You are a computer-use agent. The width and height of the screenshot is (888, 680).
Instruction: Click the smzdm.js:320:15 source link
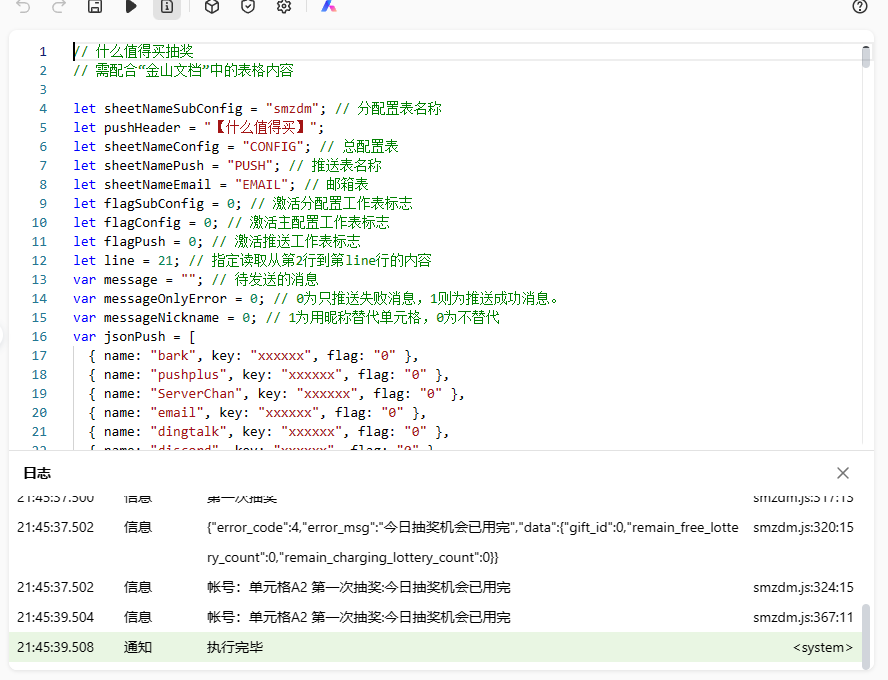pos(803,527)
